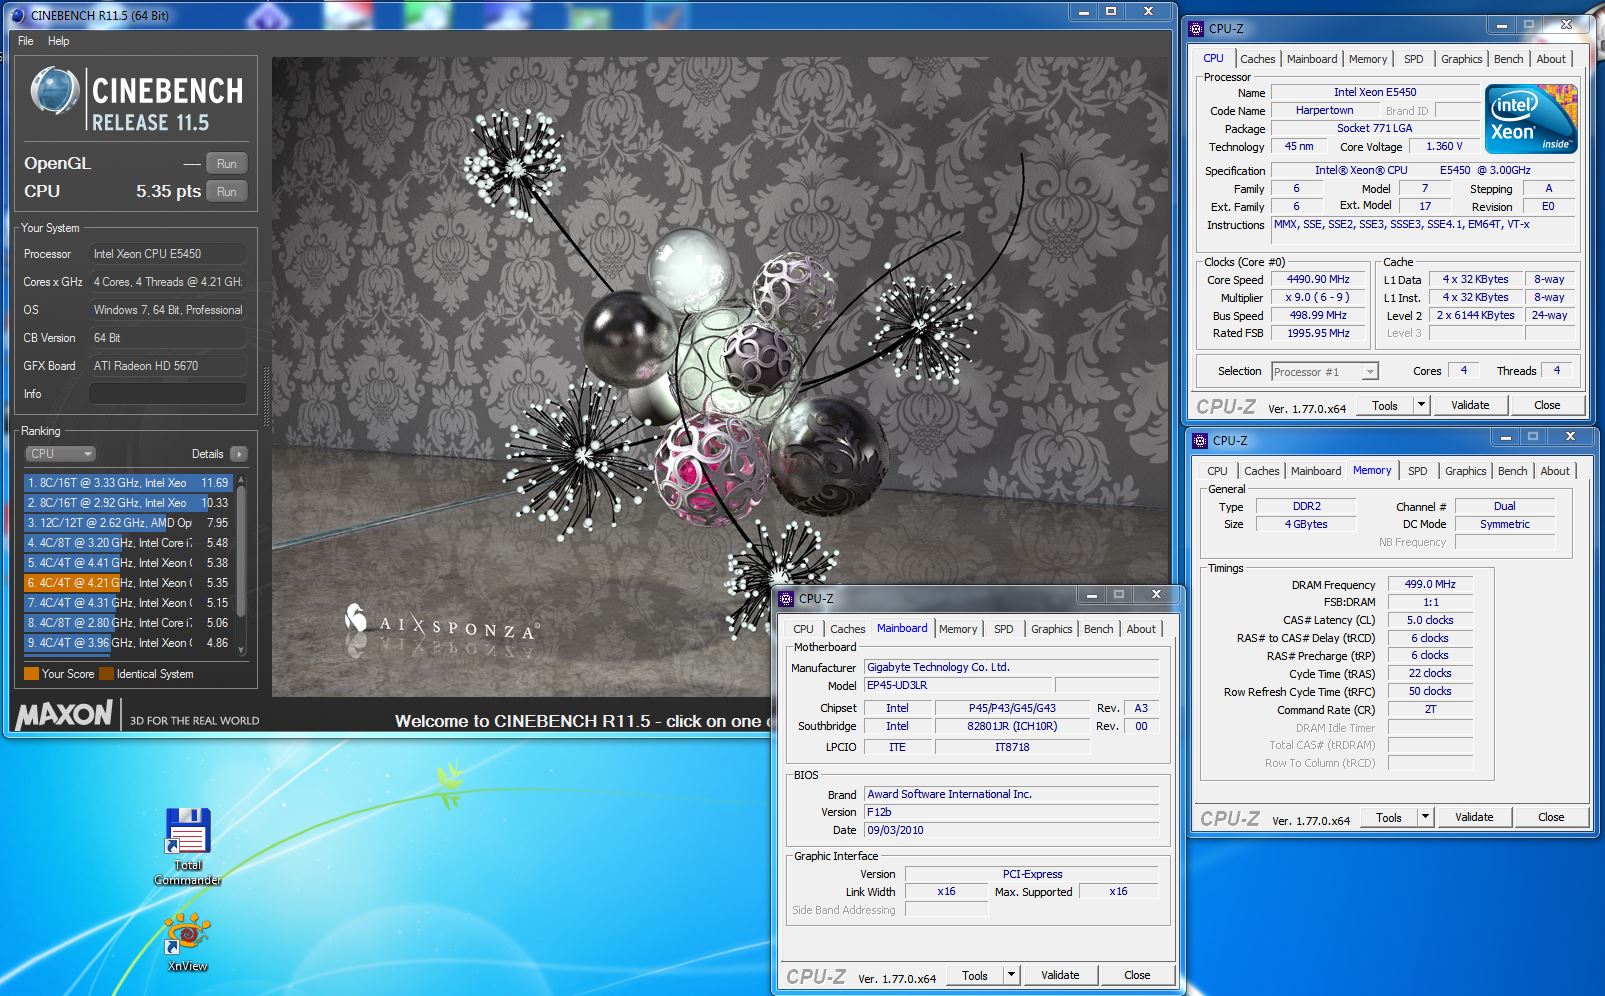The height and width of the screenshot is (996, 1605).
Task: Click CPU-Z Memory window title icon
Action: [x=1200, y=440]
